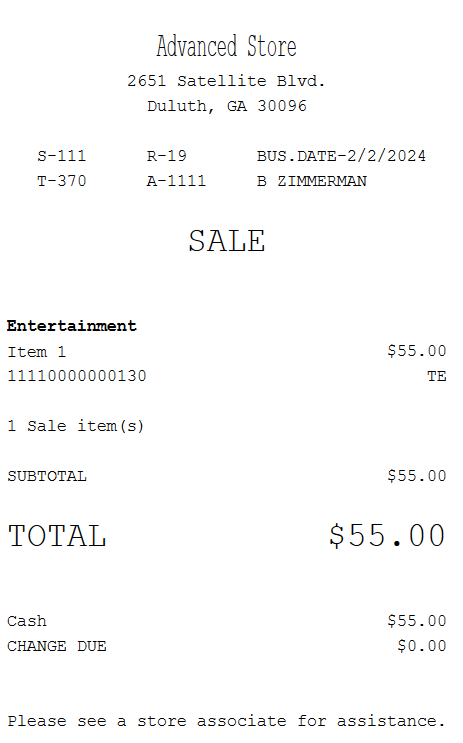Select the A-1111 associate code

point(176,181)
